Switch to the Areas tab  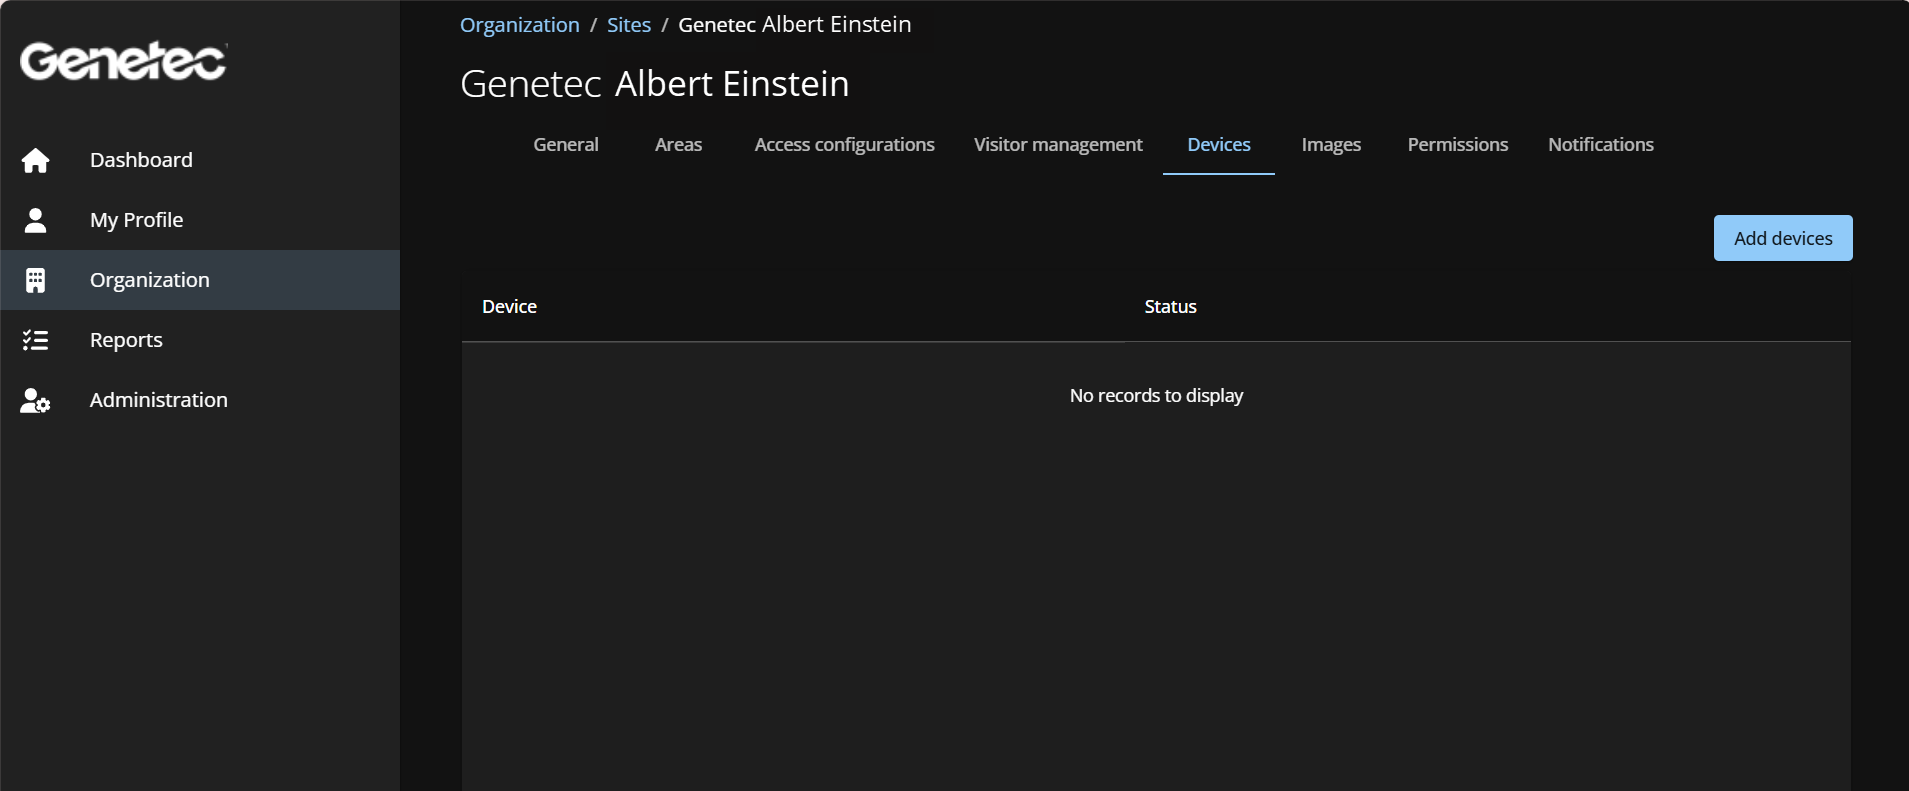click(678, 145)
